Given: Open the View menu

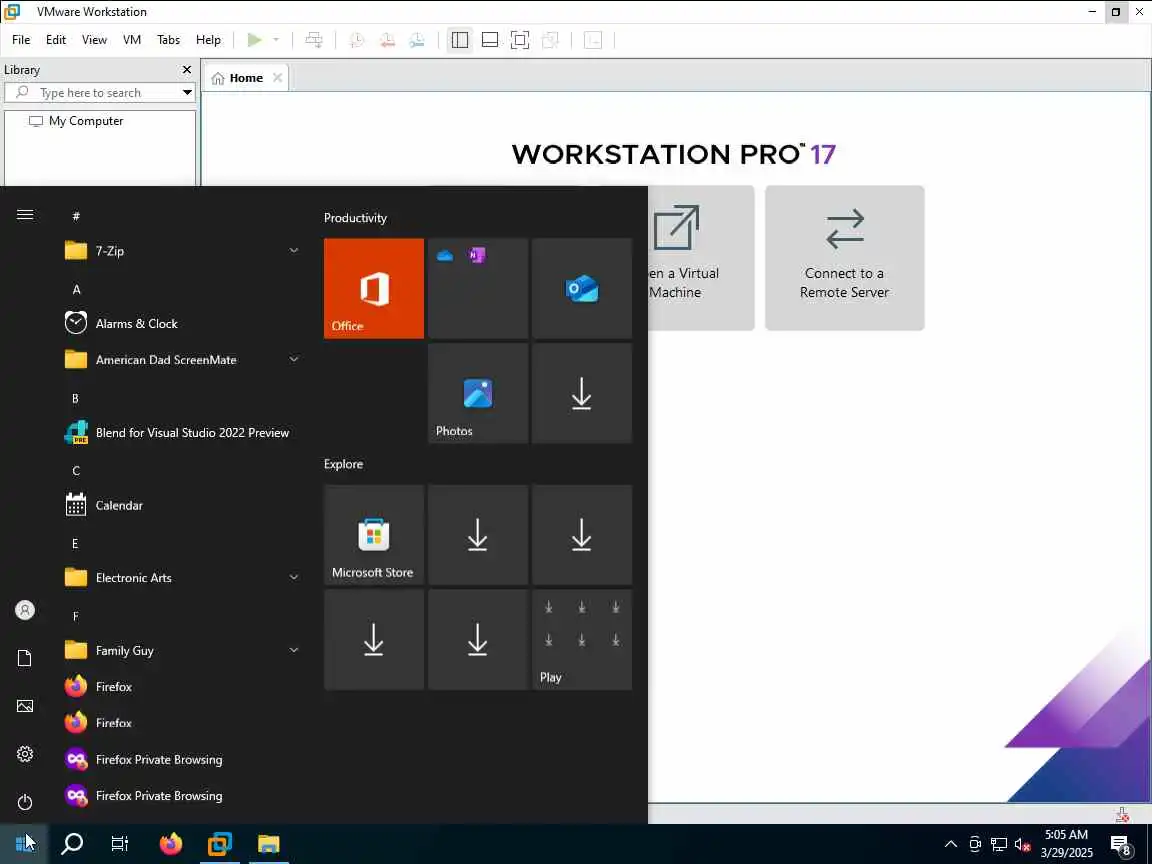Looking at the screenshot, I should tap(94, 40).
